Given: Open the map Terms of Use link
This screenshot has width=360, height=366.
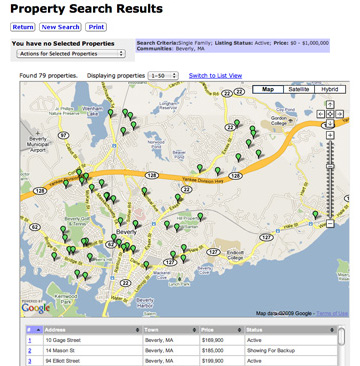Looking at the screenshot, I should point(332,313).
